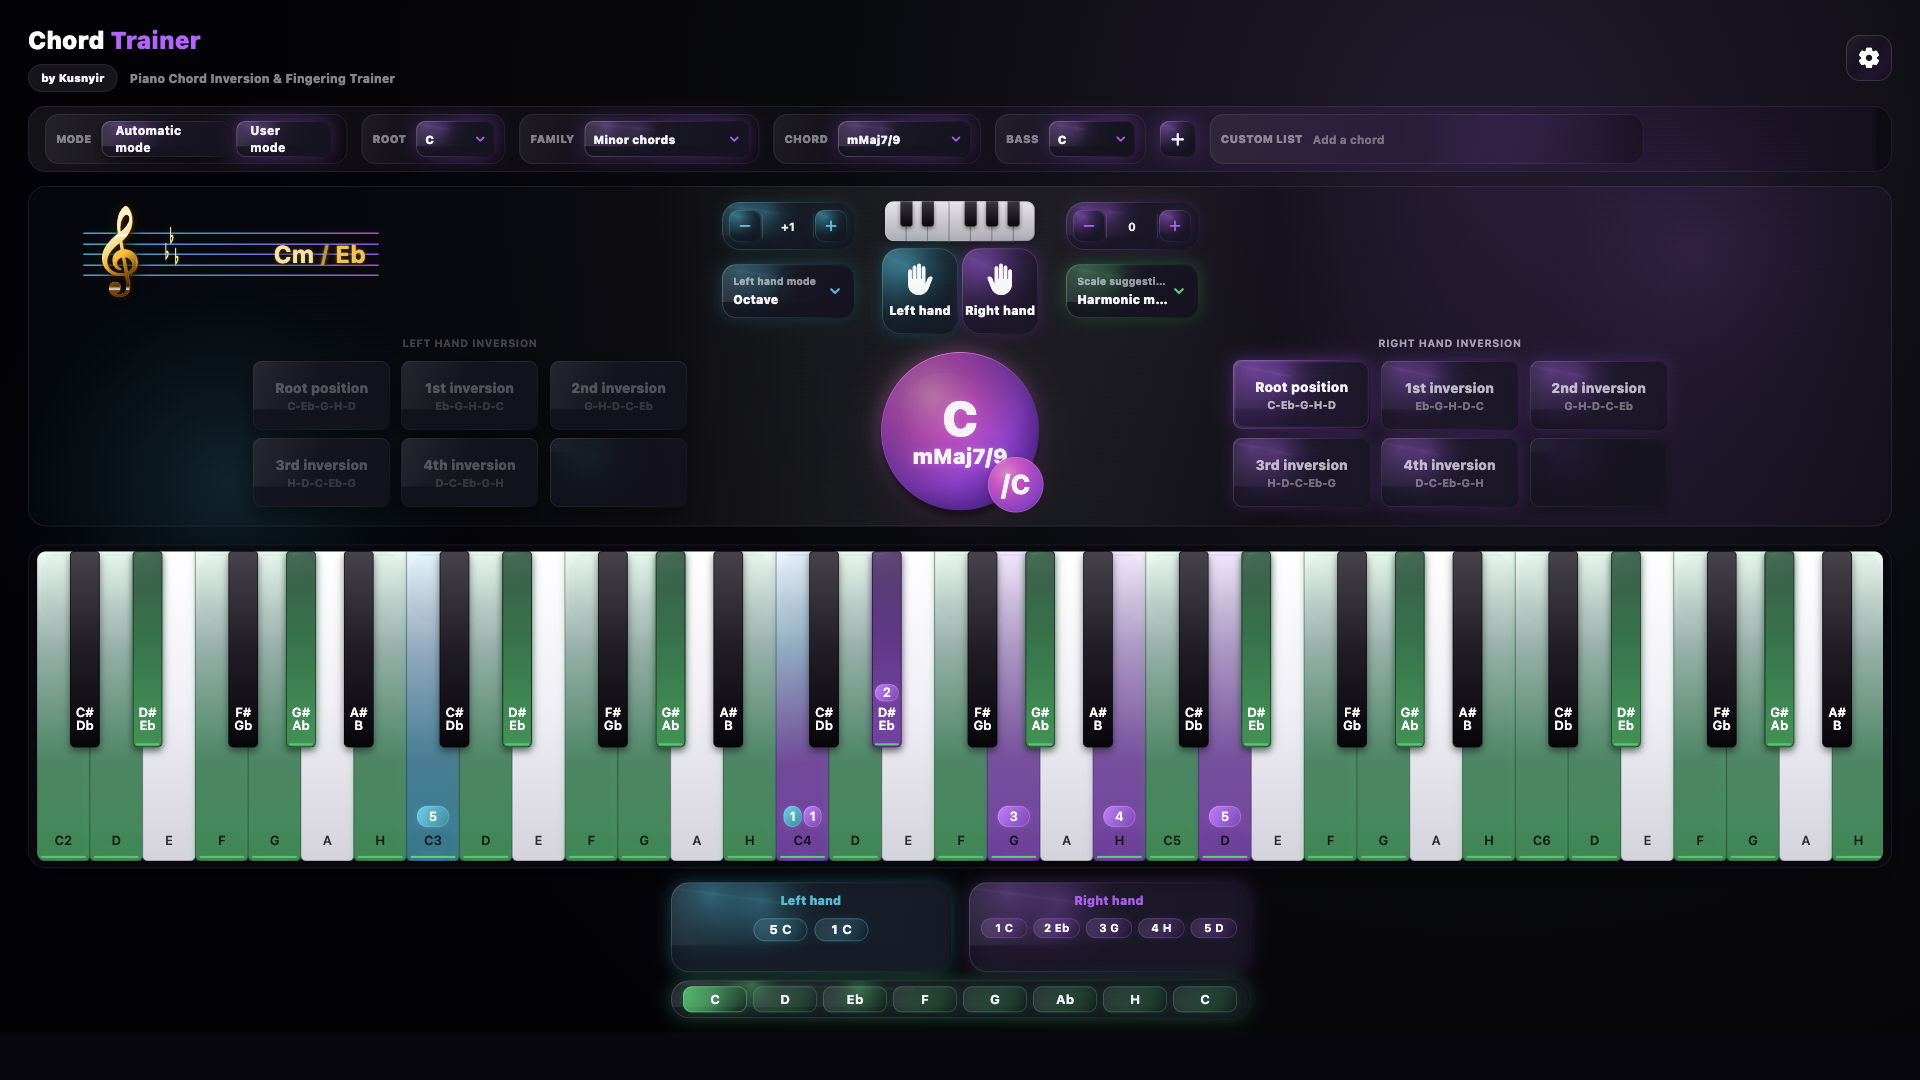Toggle the Right hand icon button

click(x=999, y=290)
